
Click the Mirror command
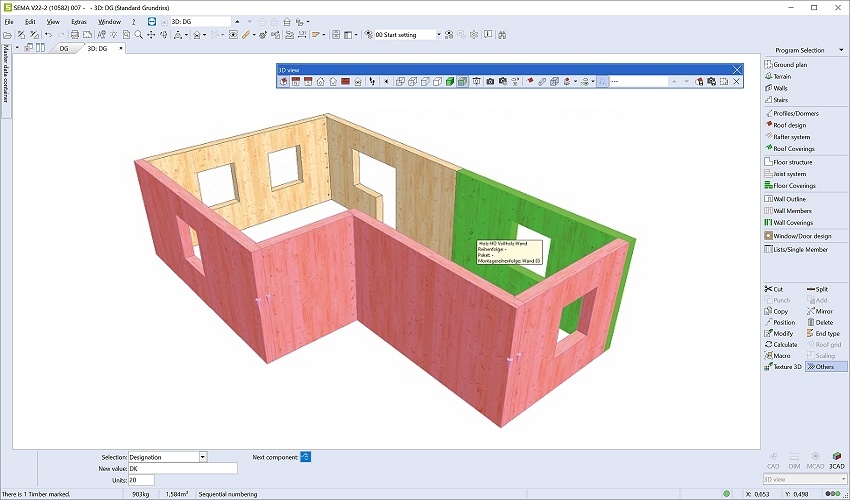[x=820, y=311]
